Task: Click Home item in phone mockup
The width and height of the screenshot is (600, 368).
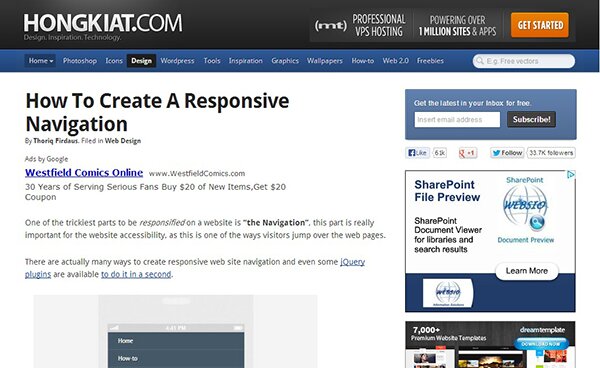Action: [126, 340]
